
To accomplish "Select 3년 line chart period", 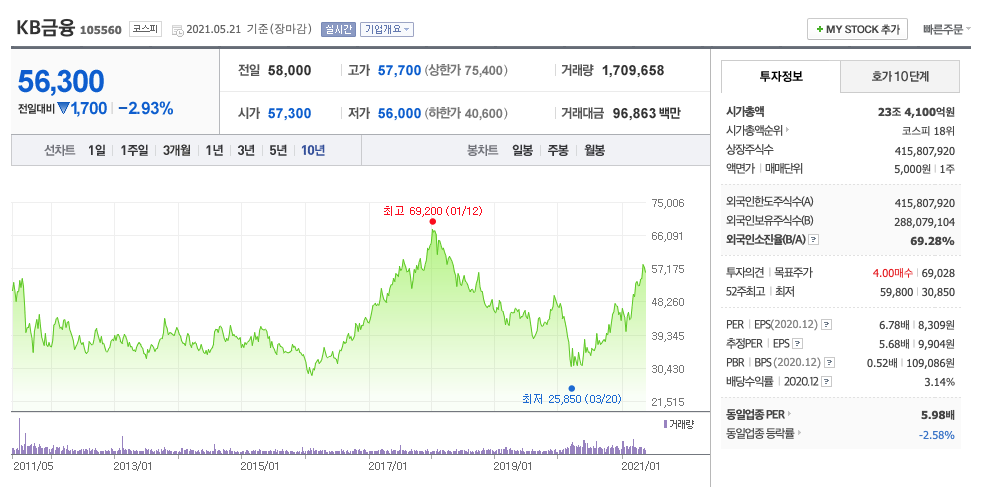I will tap(246, 150).
